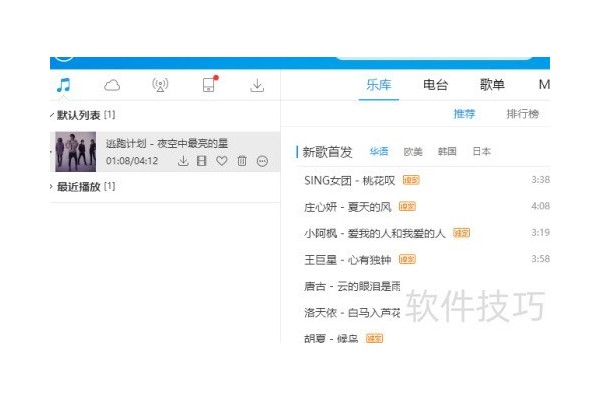This screenshot has height=400, width=600.
Task: Delete the playing song with trash icon
Action: point(242,161)
